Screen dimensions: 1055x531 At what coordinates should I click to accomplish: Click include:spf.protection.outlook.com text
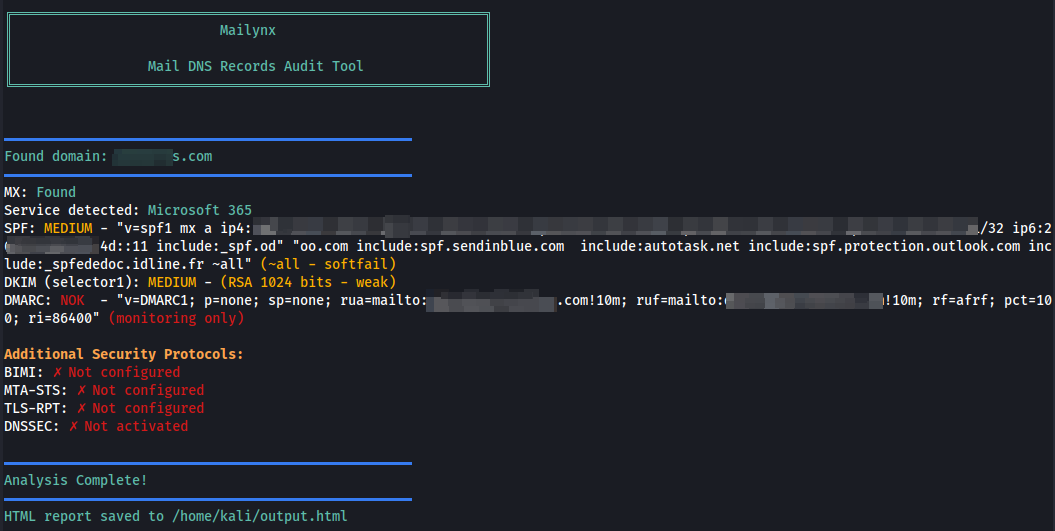(x=884, y=246)
